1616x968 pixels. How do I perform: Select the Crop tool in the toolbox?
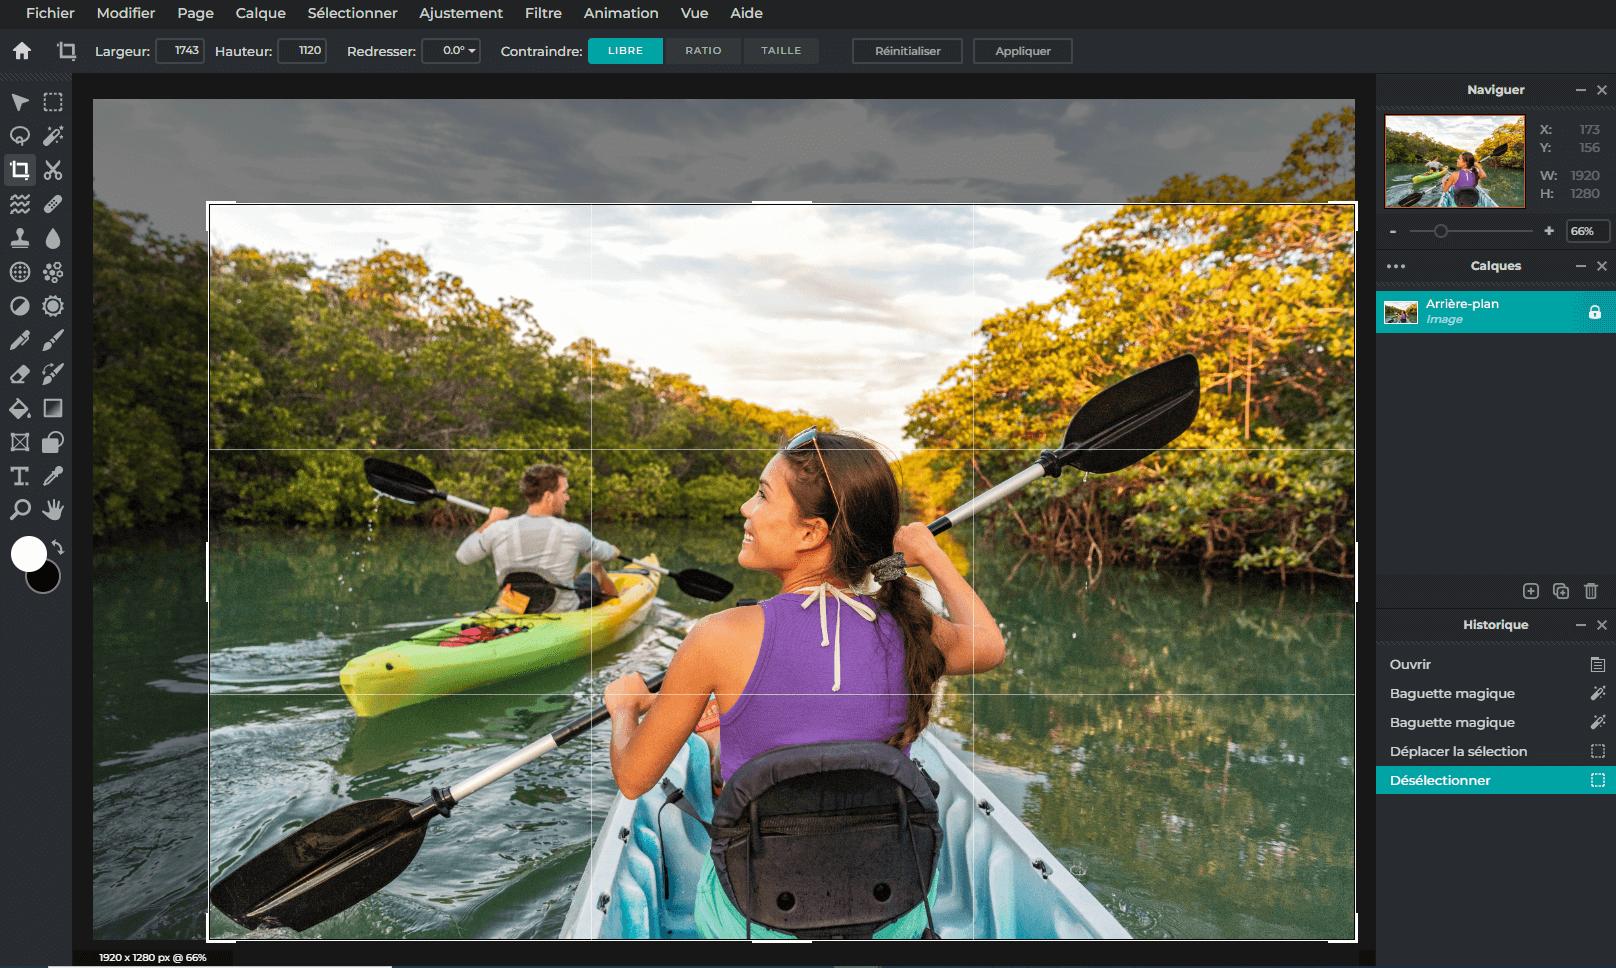click(19, 170)
